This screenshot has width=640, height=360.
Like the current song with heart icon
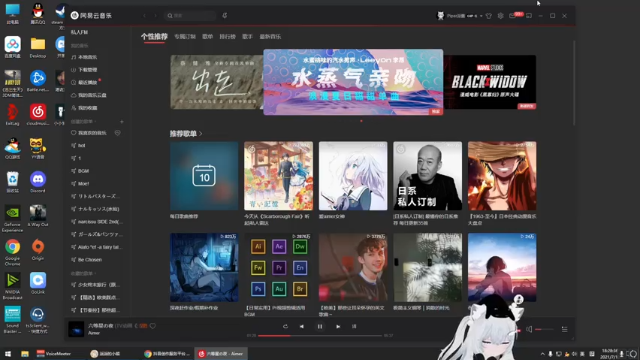153,326
